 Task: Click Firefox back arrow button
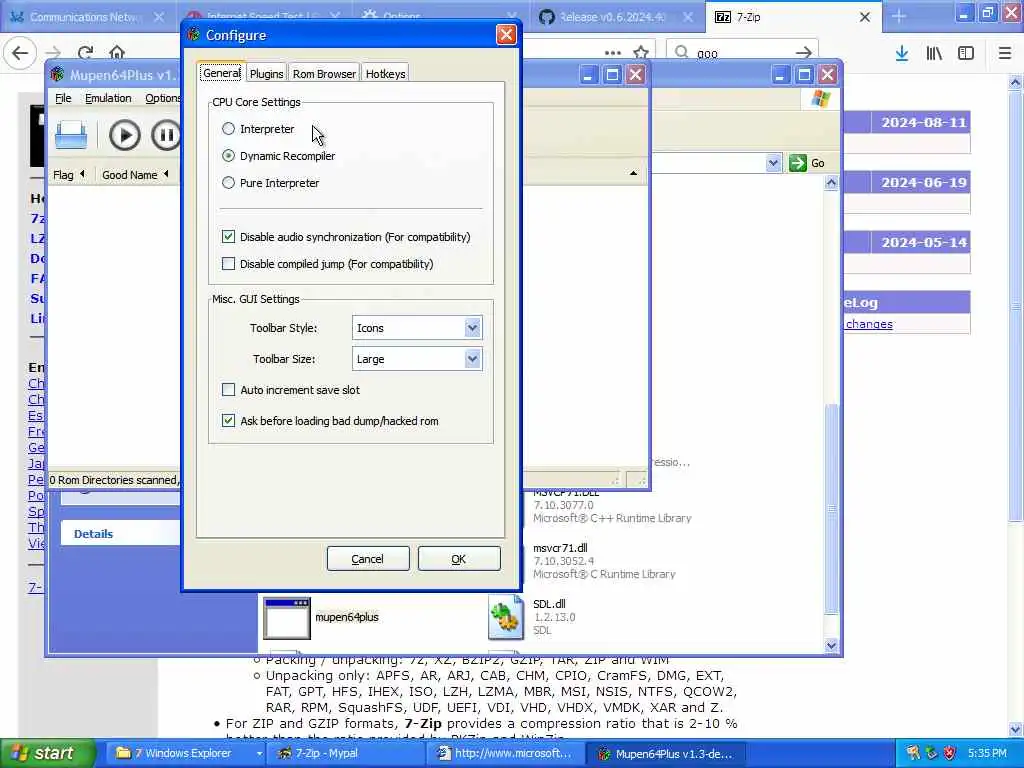20,53
